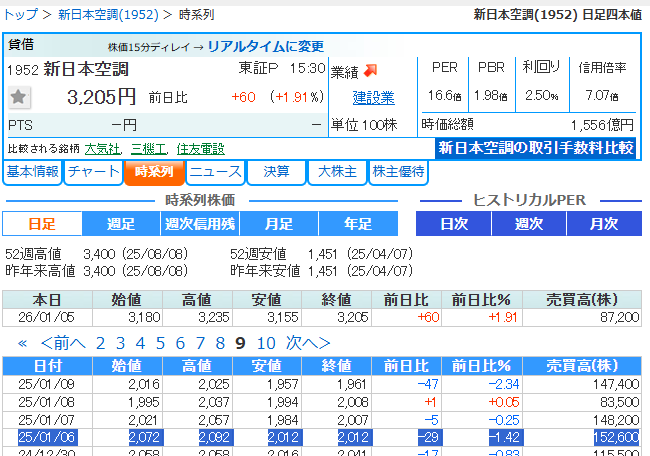Open 月次 historical PER
The image size is (650, 456).
[603, 224]
